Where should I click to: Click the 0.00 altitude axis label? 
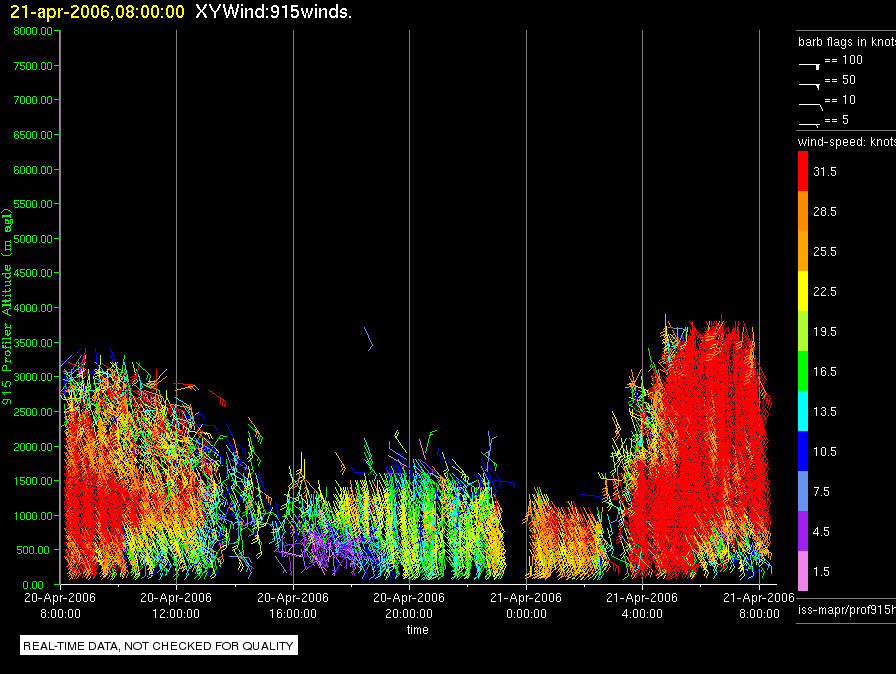coord(33,585)
